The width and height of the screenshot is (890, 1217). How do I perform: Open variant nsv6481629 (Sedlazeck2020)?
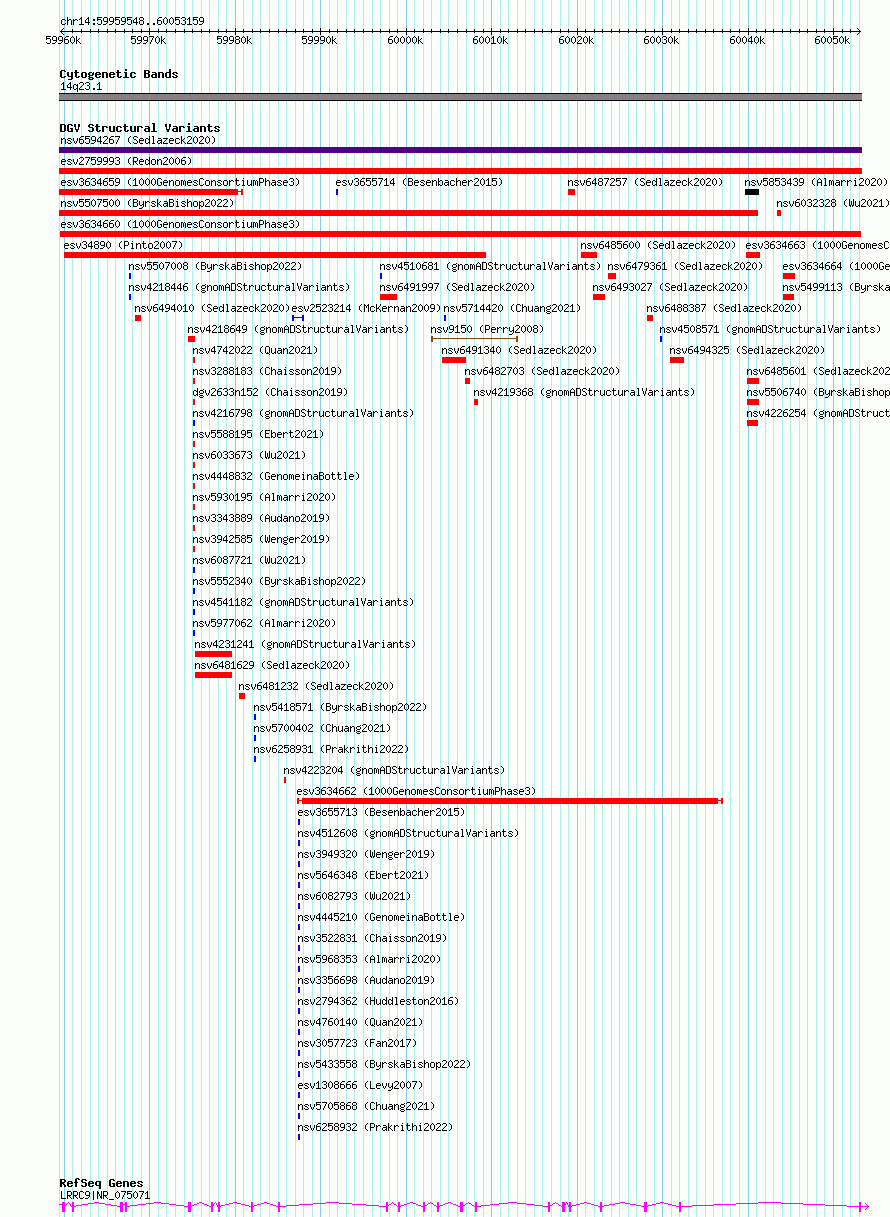[x=272, y=665]
